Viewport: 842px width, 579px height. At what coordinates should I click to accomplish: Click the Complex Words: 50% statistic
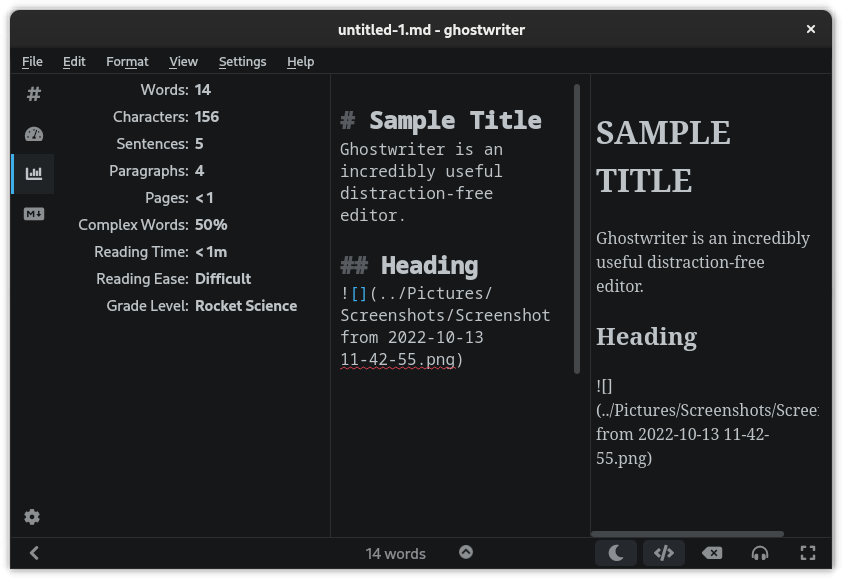coord(153,225)
